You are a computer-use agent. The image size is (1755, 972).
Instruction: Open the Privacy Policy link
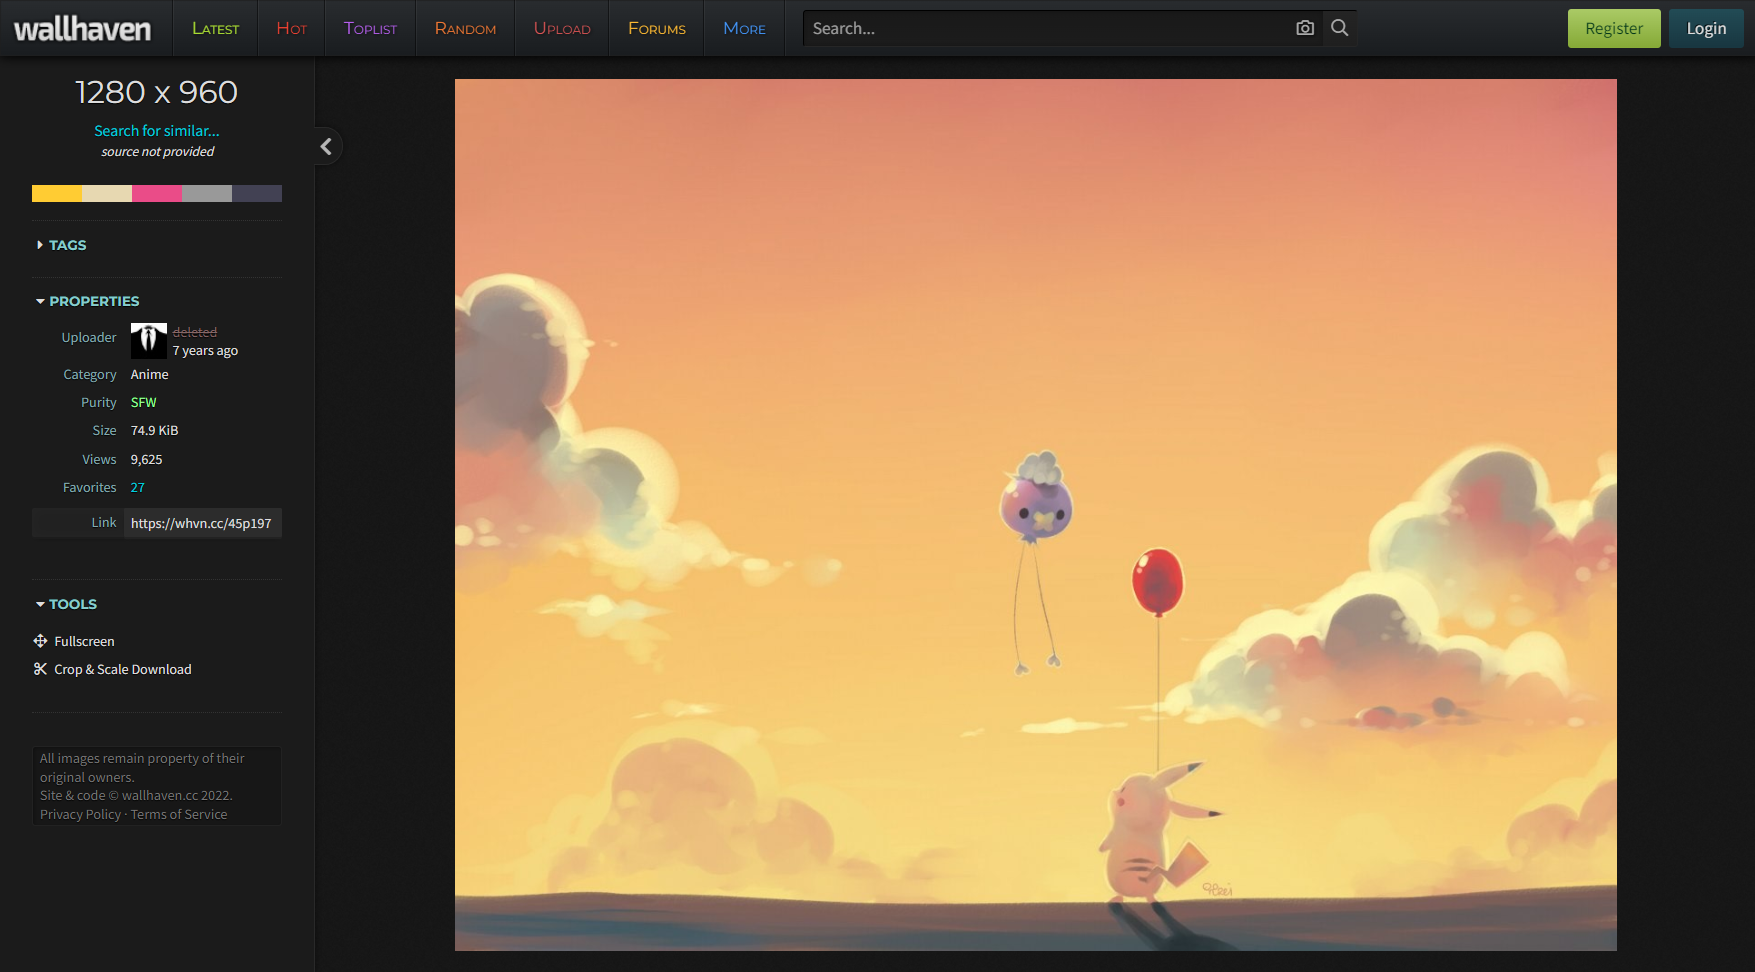coord(80,814)
